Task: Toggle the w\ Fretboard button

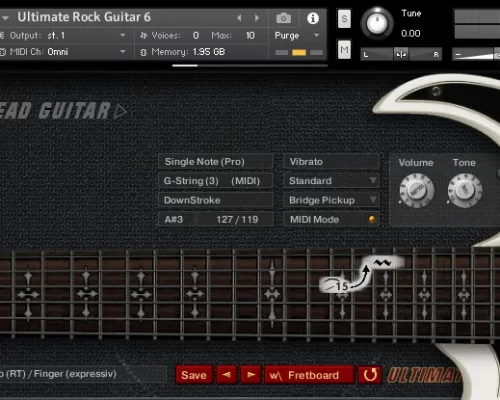Action: click(x=309, y=375)
